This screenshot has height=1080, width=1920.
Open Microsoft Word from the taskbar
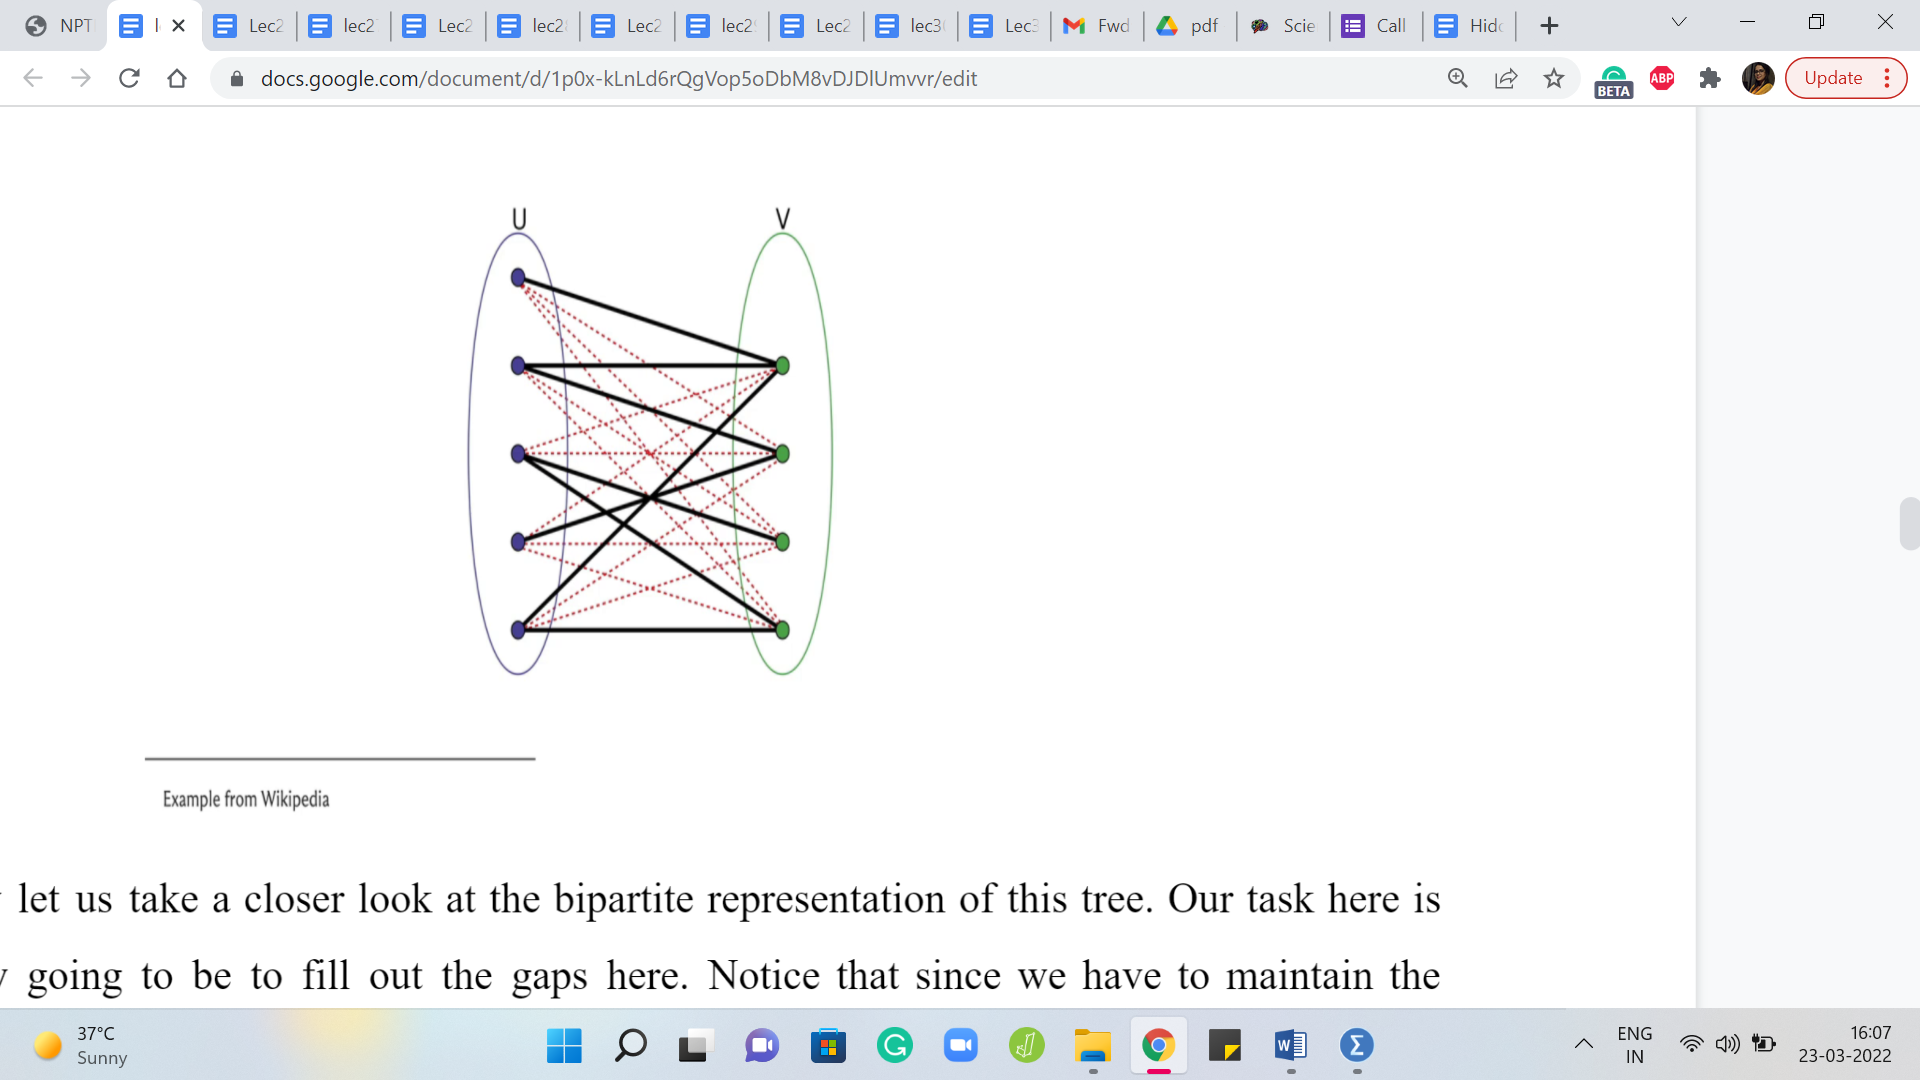1290,1046
